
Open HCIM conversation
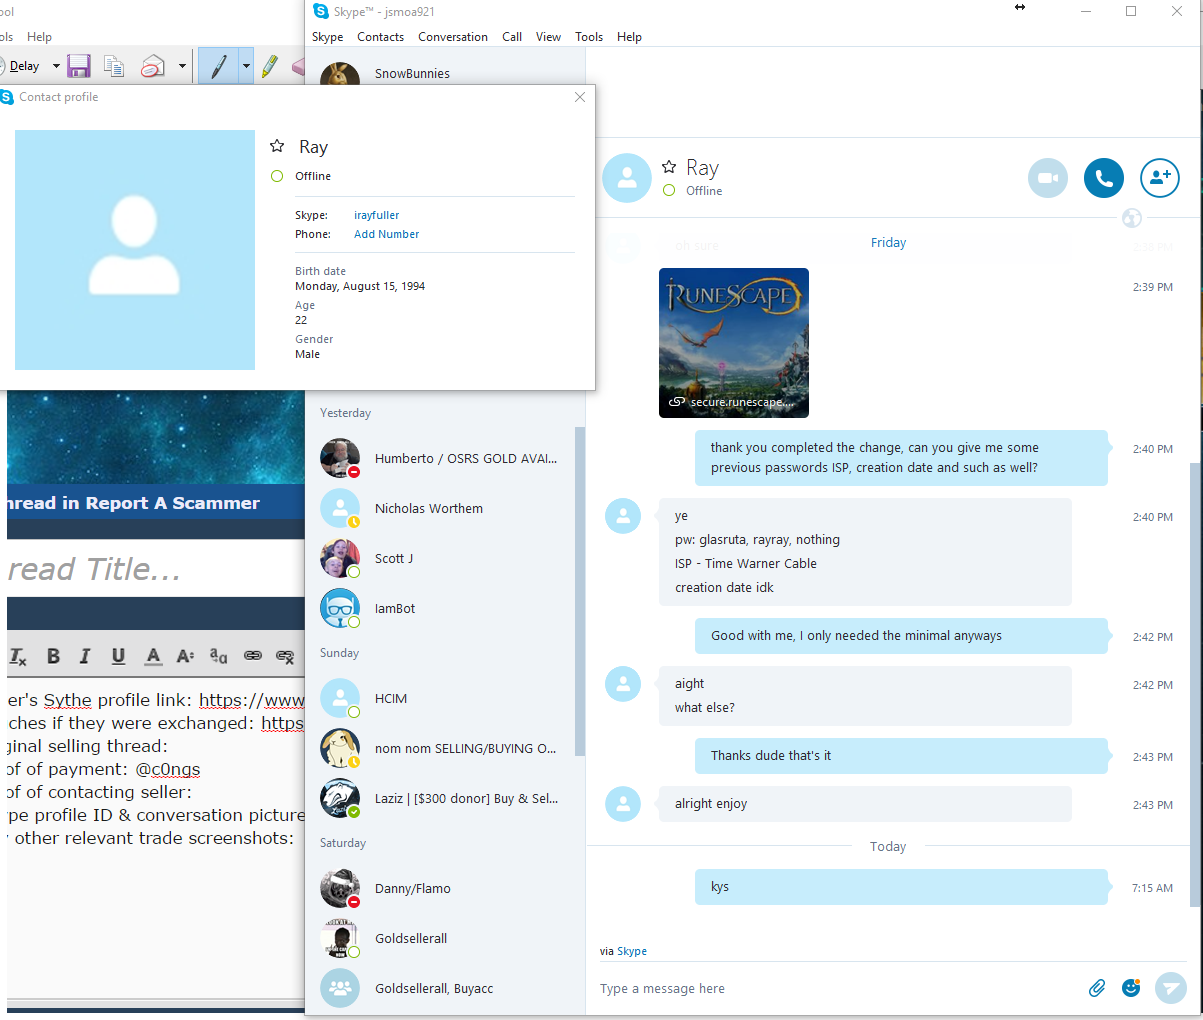click(445, 698)
